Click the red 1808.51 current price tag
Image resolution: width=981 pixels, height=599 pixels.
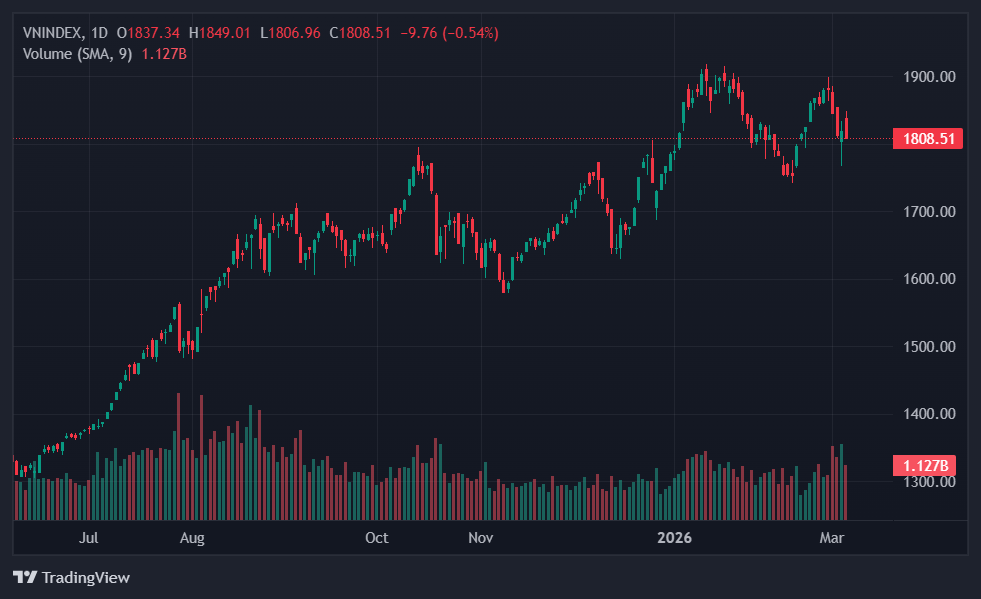click(x=927, y=139)
